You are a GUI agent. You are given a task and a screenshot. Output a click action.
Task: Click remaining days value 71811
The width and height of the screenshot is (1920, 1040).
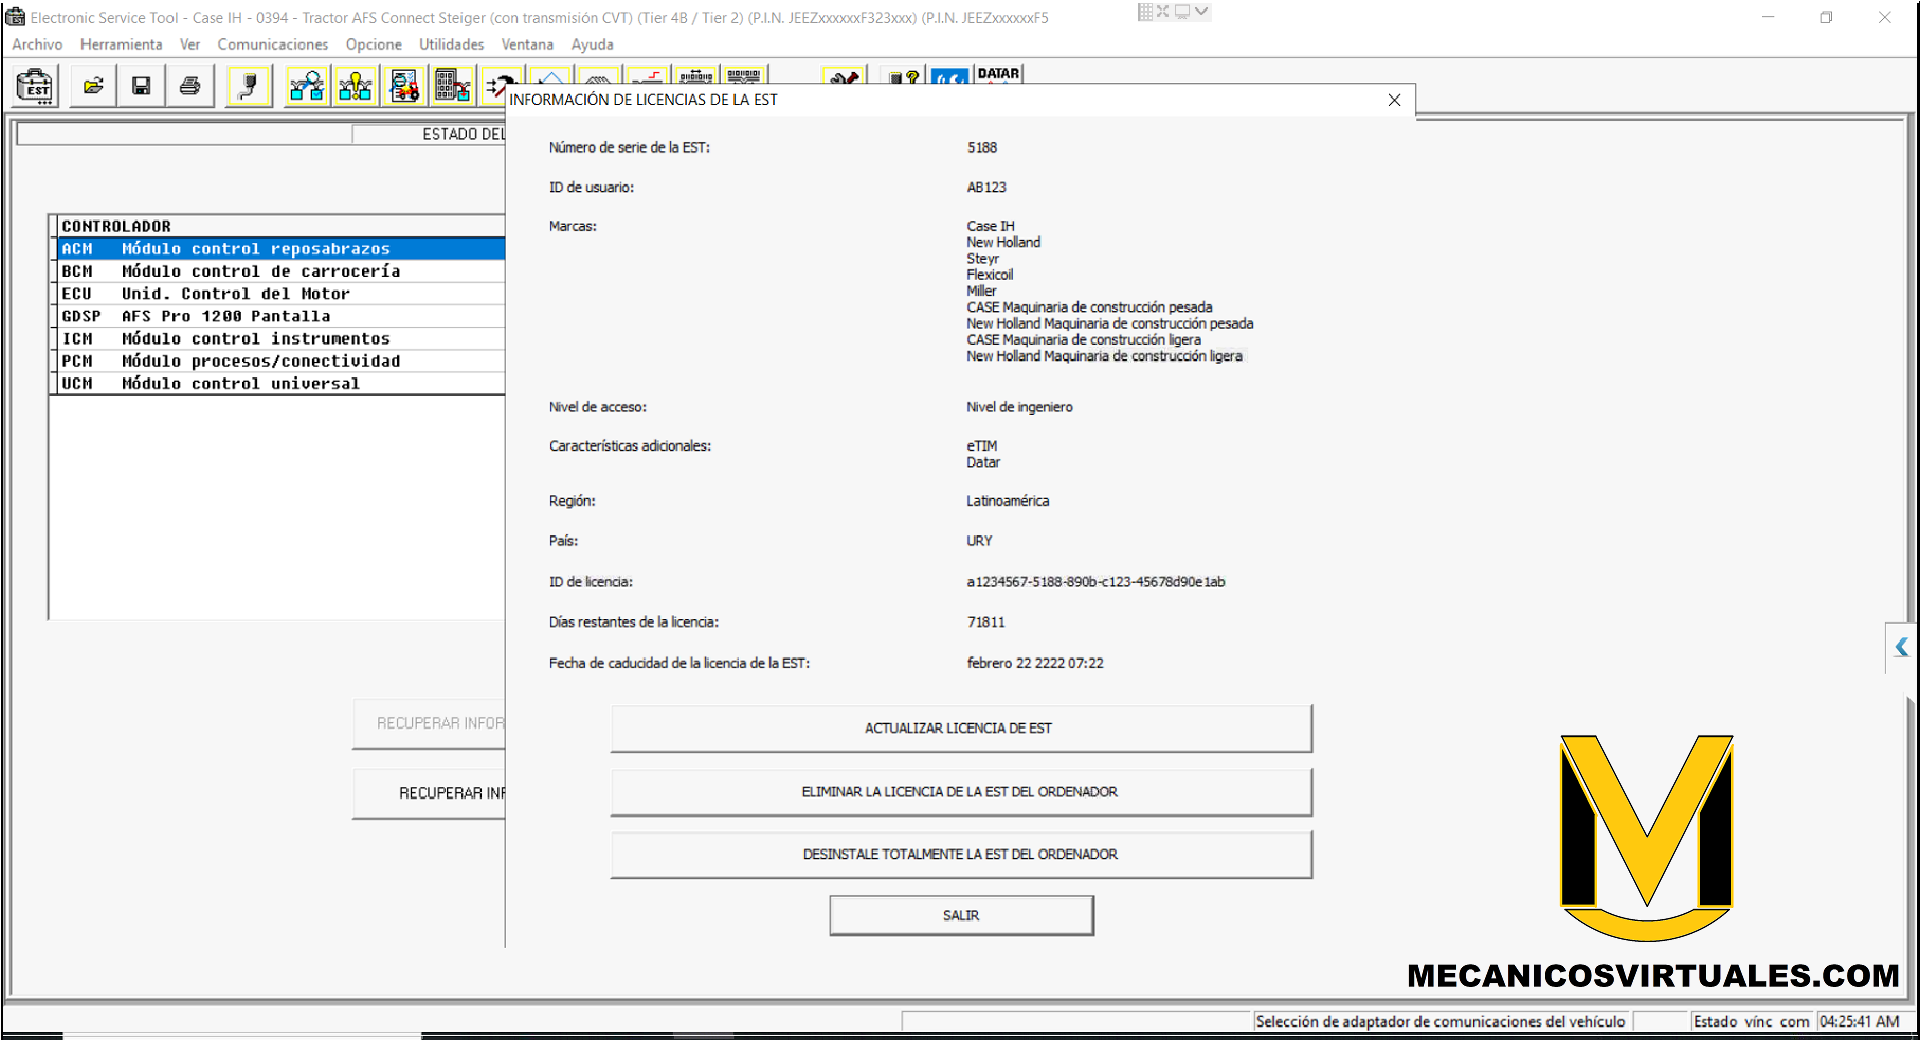(x=986, y=622)
